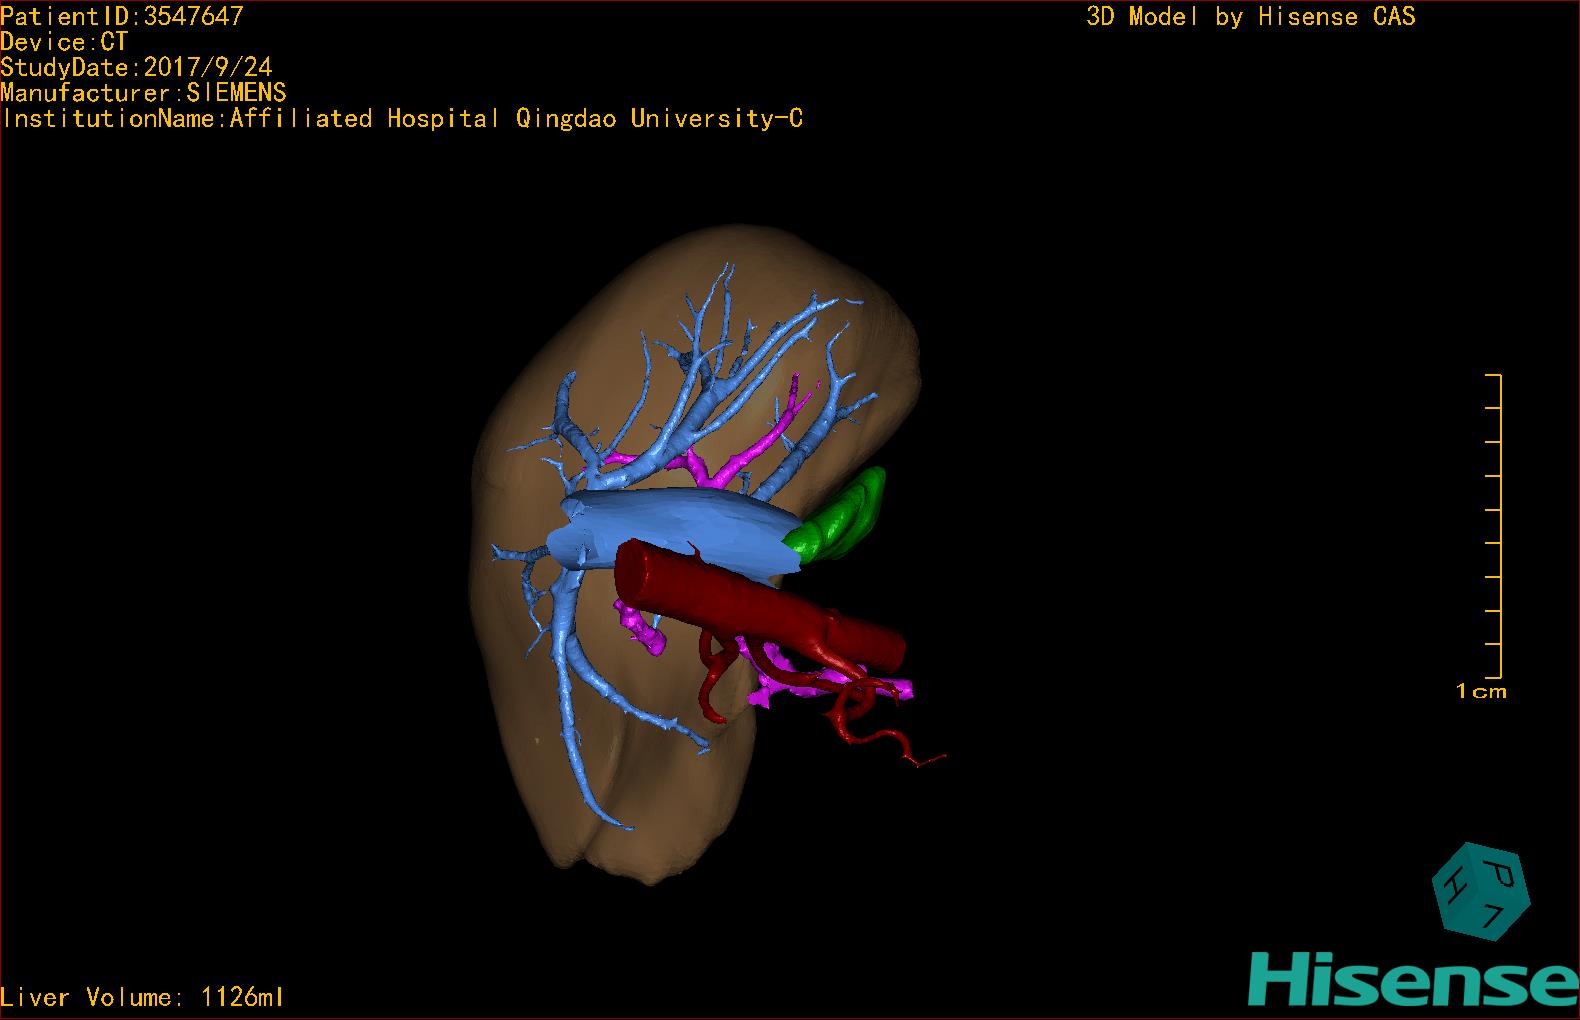
Task: Click the "3D Model by Hisense CAS" caption
Action: [1251, 17]
